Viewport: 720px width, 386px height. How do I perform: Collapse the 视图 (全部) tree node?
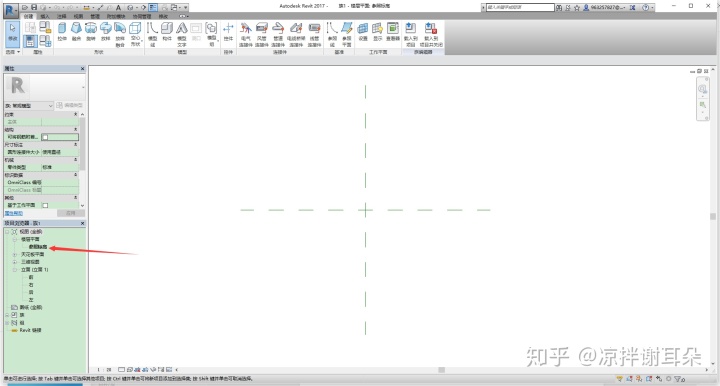pos(7,232)
